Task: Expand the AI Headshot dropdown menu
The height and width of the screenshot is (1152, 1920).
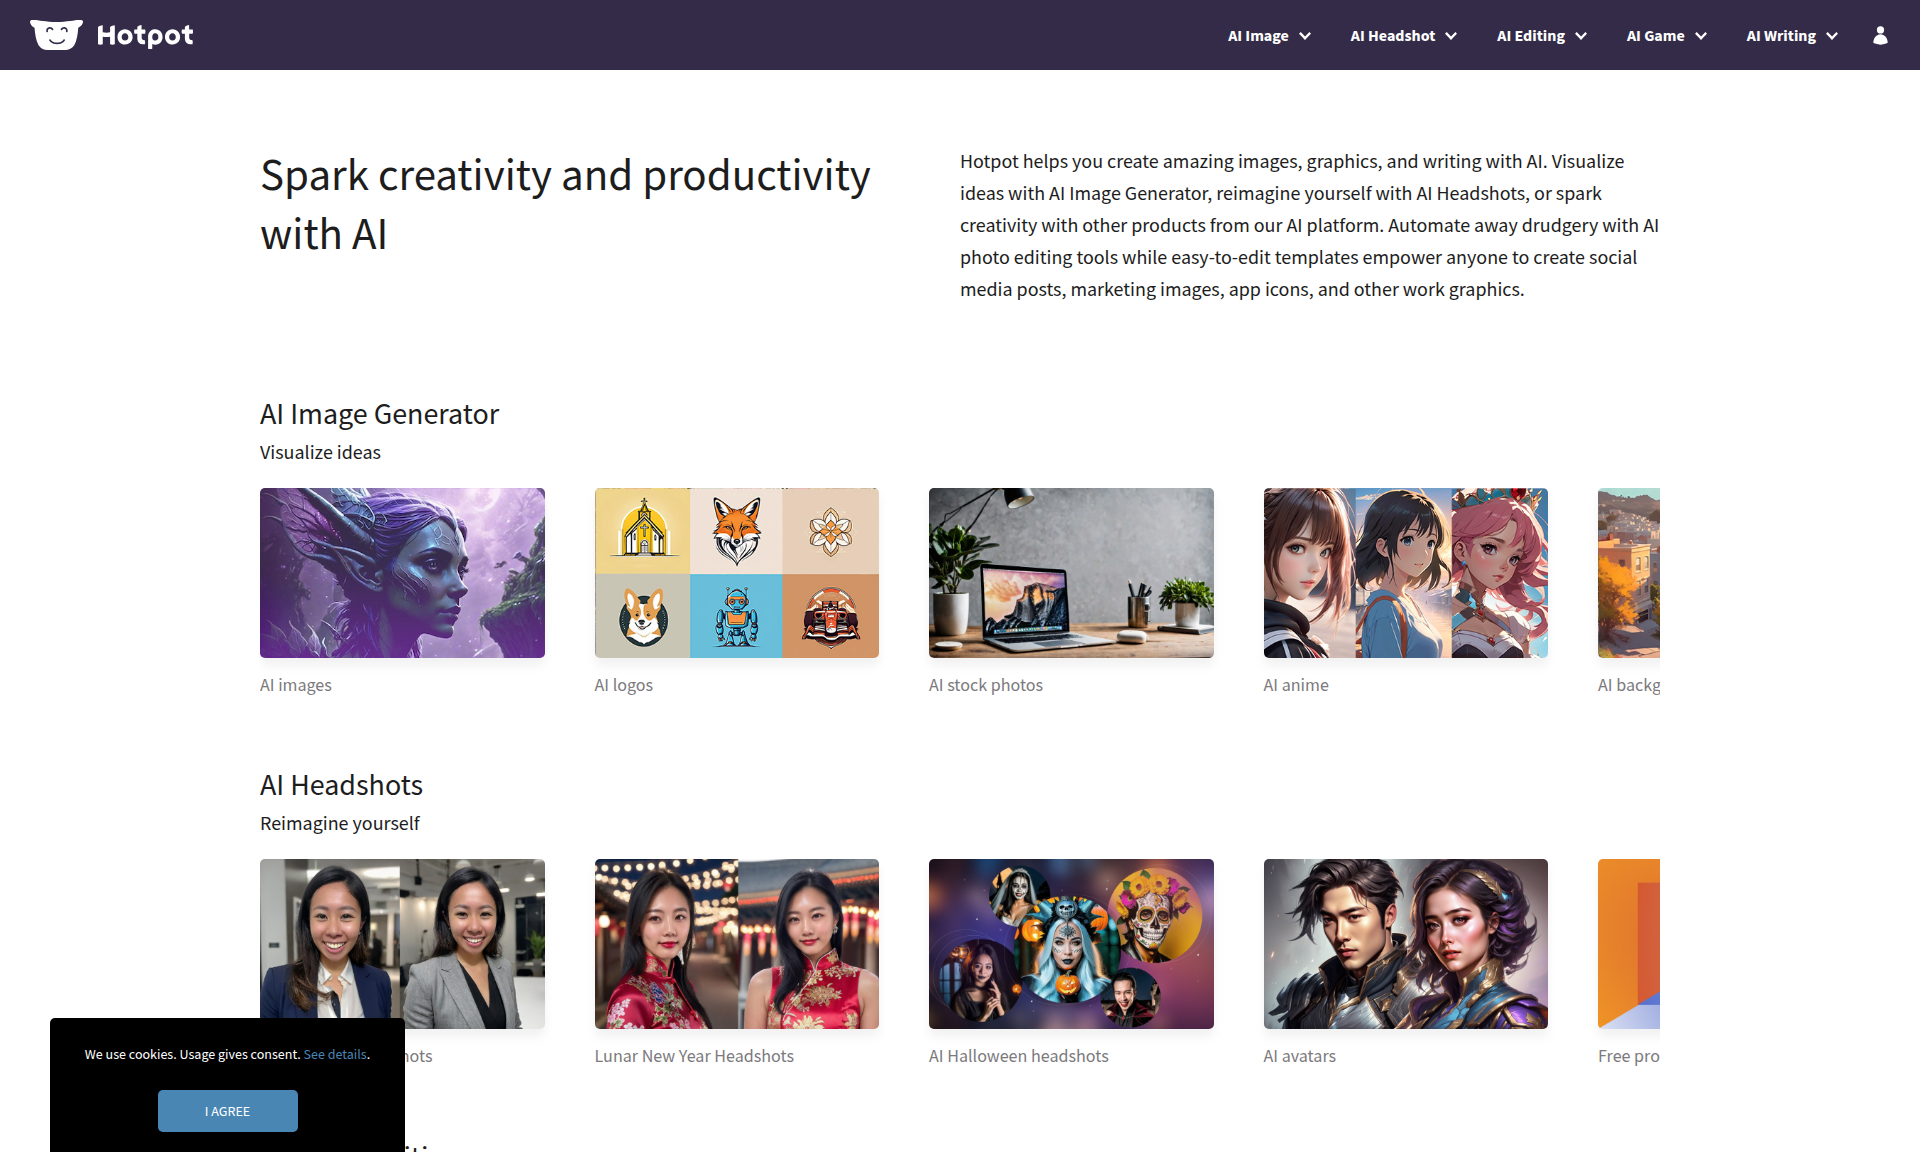Action: (1402, 36)
